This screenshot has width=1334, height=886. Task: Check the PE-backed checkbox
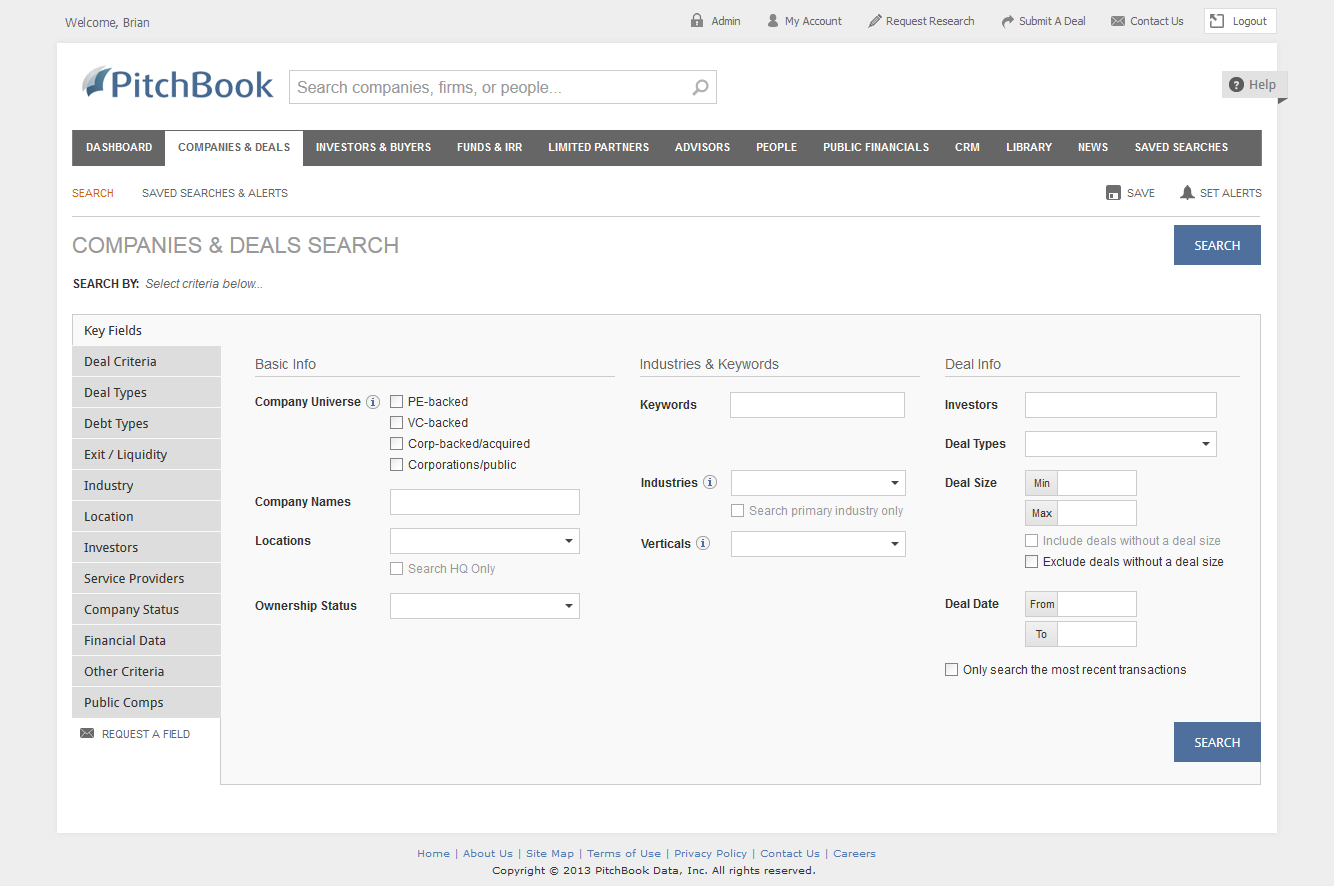coord(397,402)
